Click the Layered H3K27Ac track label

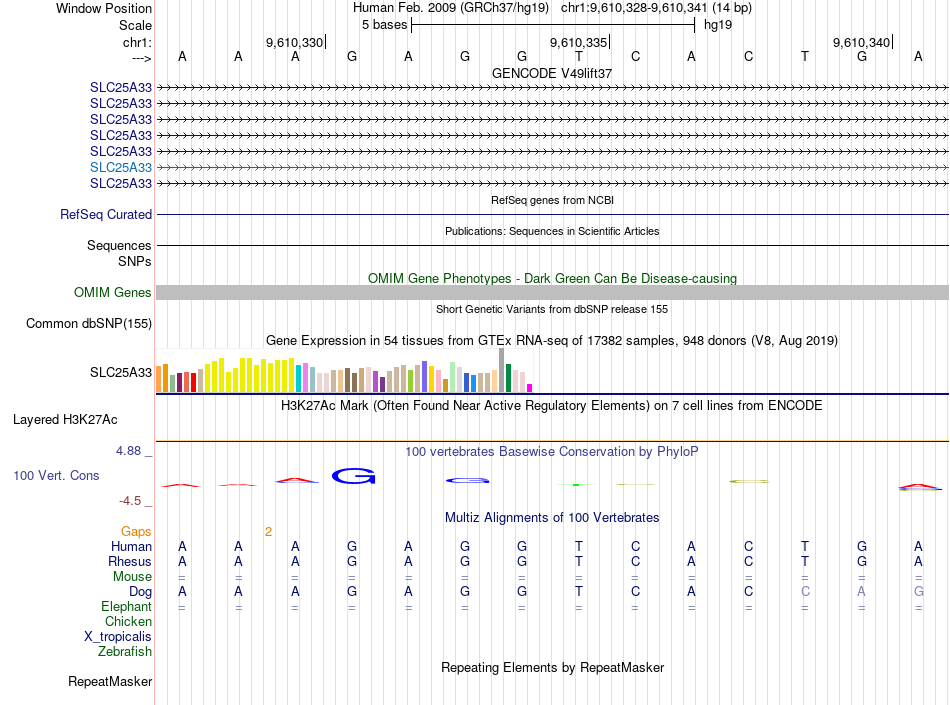(x=65, y=420)
